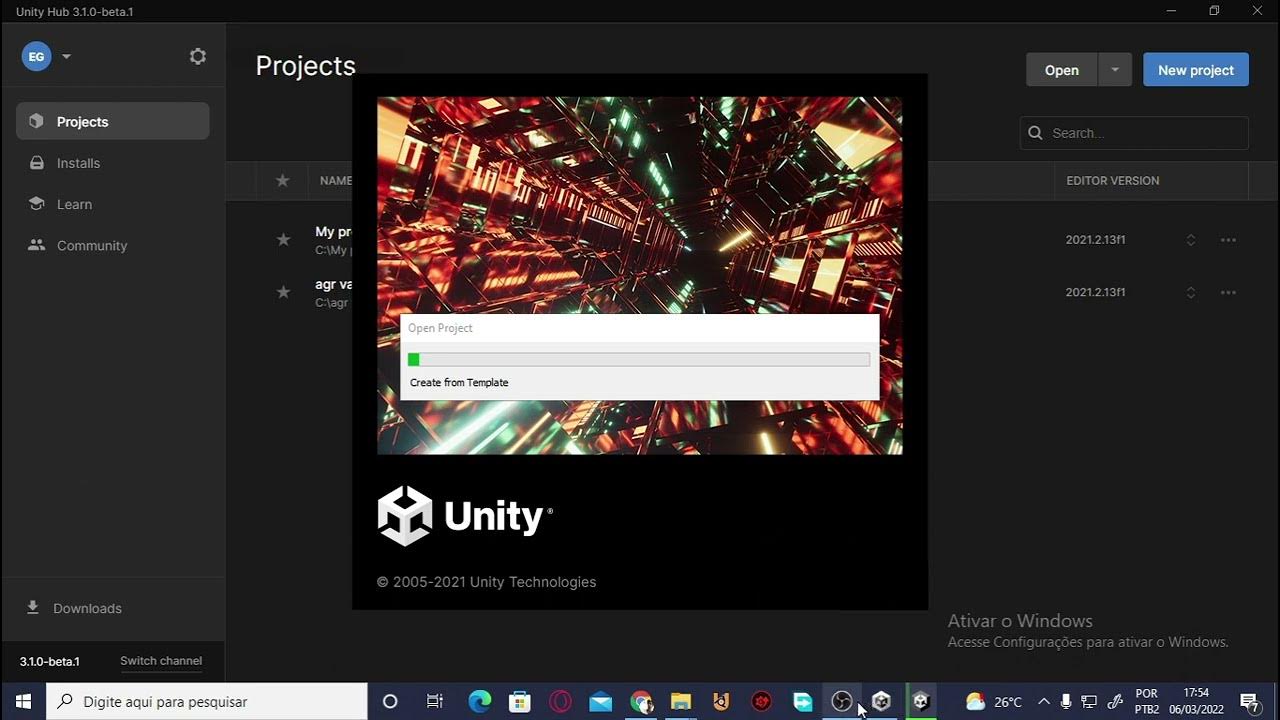This screenshot has width=1280, height=720.
Task: Favorite the agr project row star
Action: 283,292
